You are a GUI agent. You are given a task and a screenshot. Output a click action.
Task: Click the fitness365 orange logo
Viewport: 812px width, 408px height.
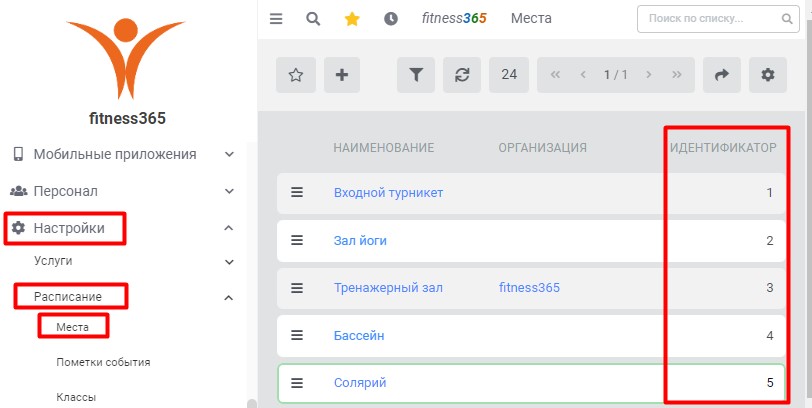tap(125, 59)
